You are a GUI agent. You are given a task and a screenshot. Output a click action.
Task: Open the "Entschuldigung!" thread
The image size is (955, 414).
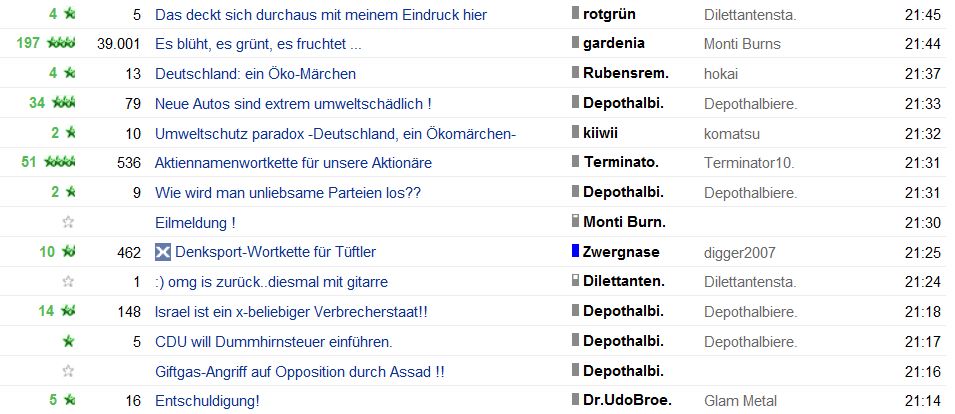point(207,401)
